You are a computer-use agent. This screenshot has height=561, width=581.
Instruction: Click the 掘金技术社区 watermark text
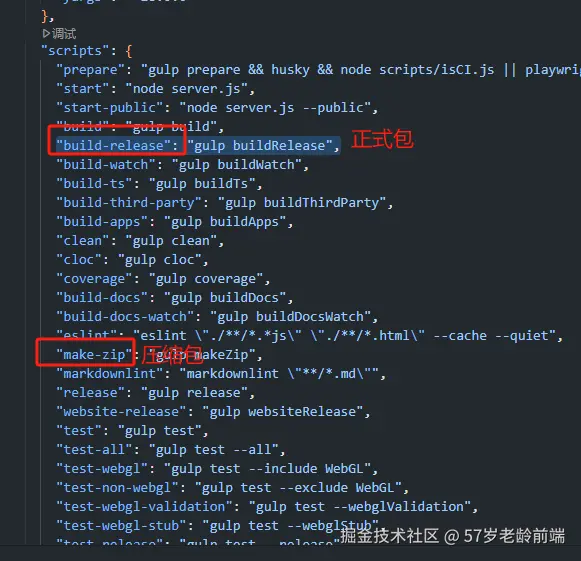click(x=389, y=536)
